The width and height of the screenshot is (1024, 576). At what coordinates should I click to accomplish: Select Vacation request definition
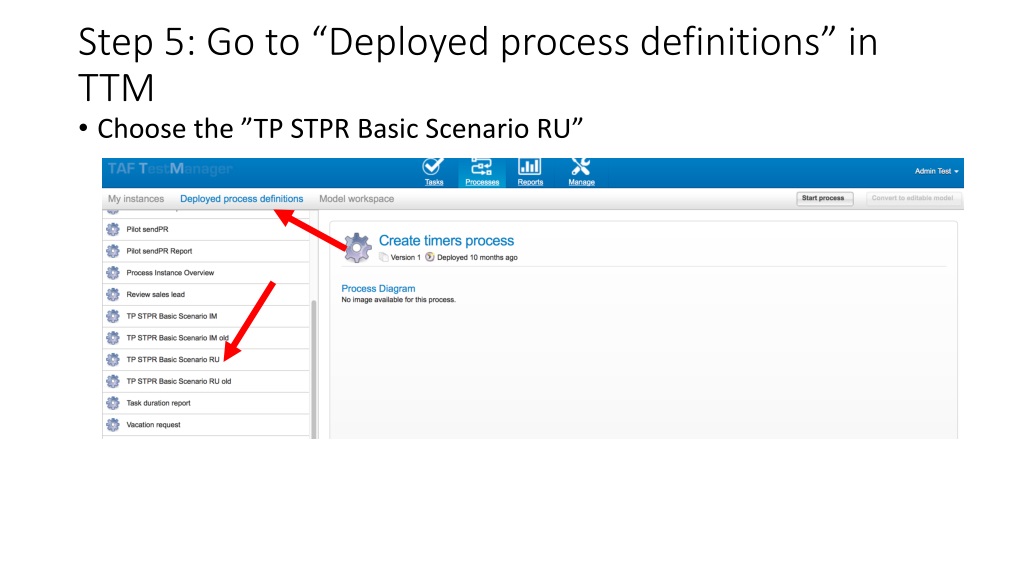206,424
